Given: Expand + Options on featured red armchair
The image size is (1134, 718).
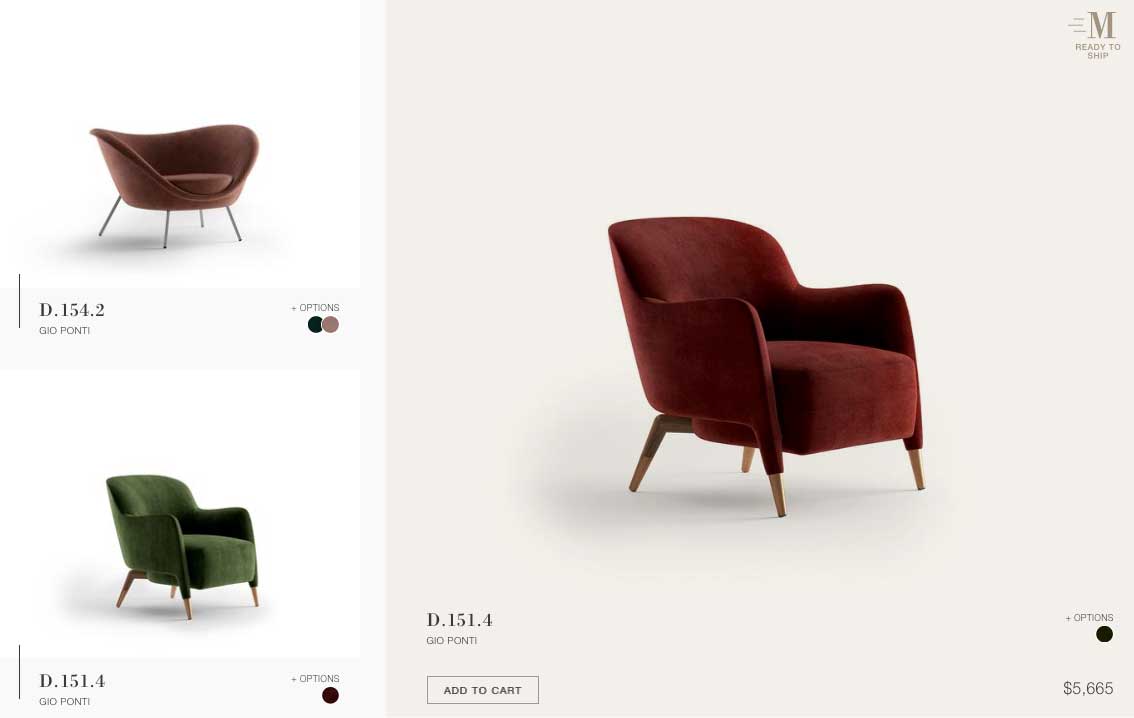Looking at the screenshot, I should 1089,617.
